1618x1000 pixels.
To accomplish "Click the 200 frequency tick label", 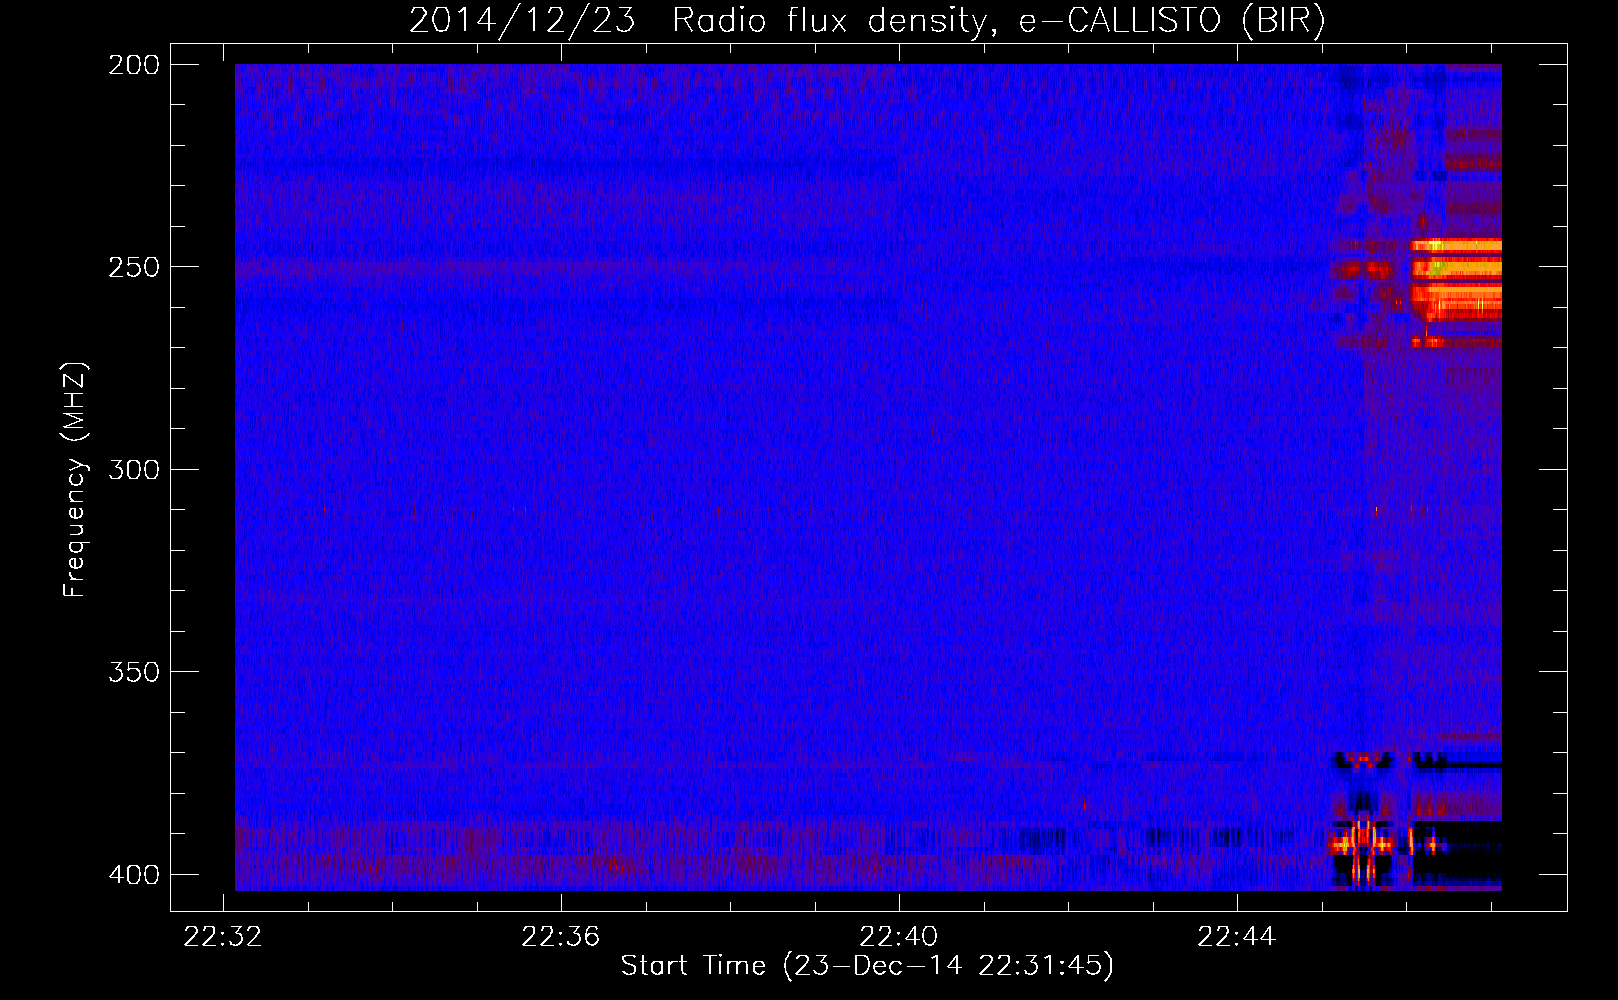I will pos(134,65).
